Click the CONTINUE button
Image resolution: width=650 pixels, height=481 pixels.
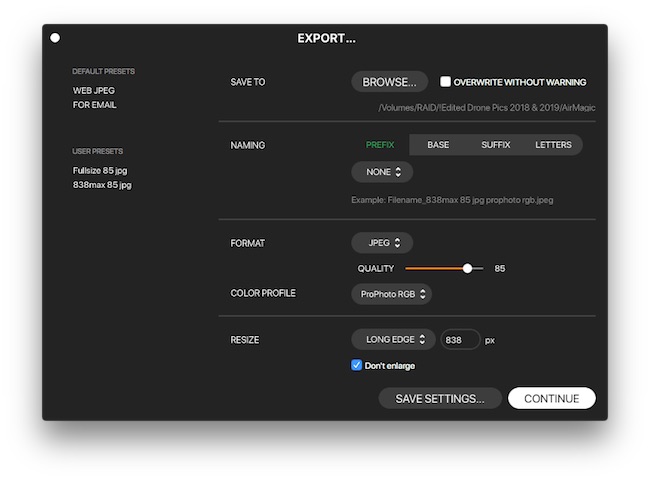click(x=552, y=398)
